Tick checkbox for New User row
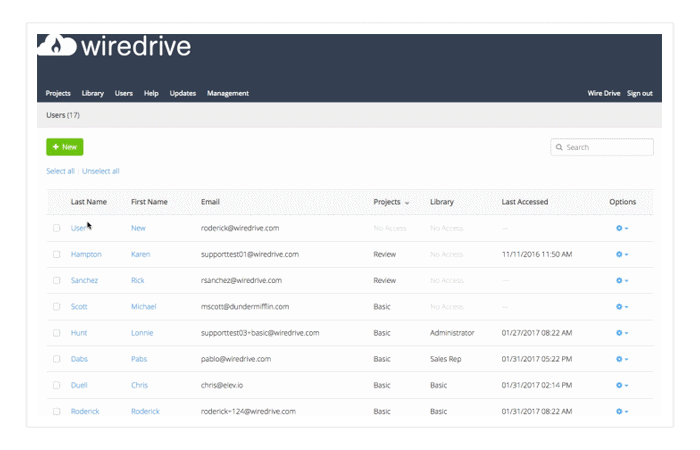Screen dimensions: 700x450 point(56,228)
